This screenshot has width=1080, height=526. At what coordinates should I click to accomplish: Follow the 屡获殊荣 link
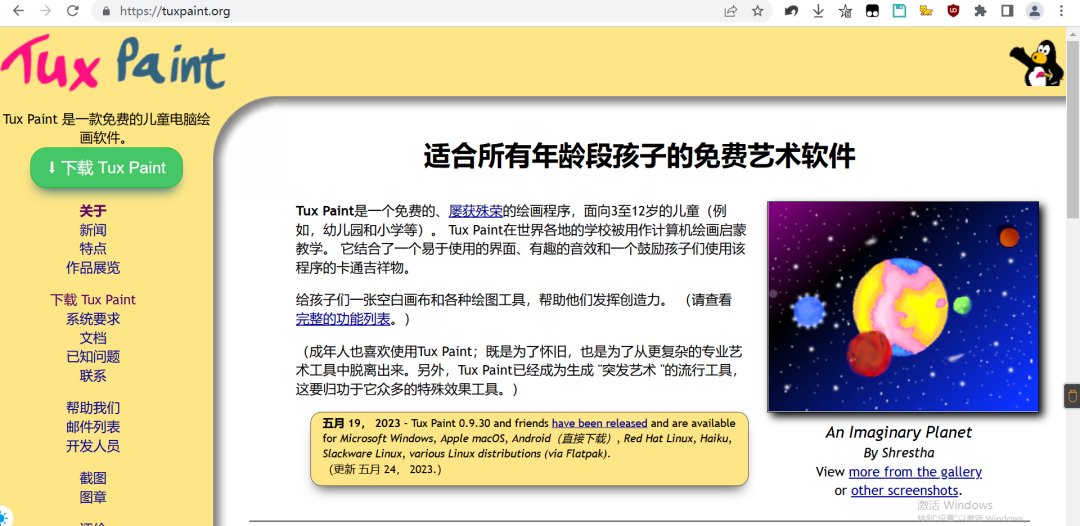coord(476,211)
